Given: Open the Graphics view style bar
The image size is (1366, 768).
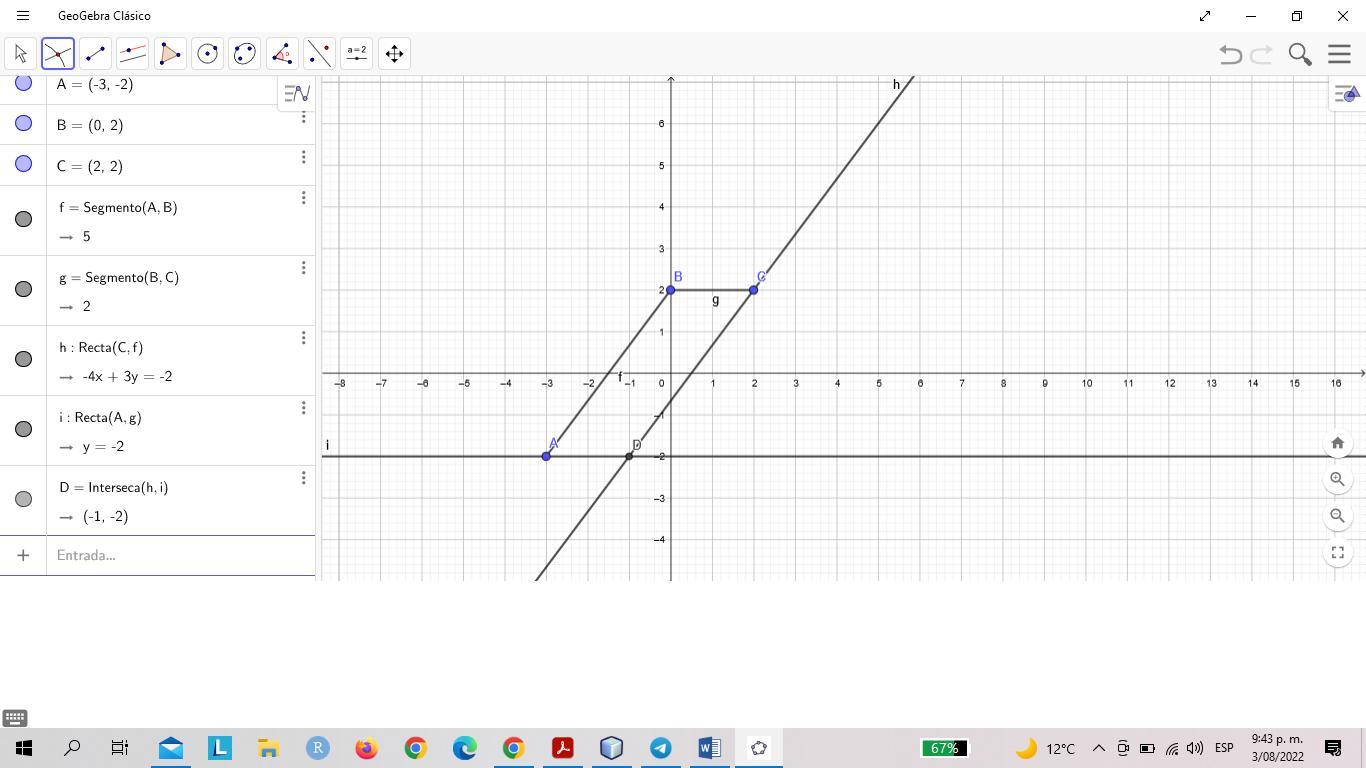Looking at the screenshot, I should coord(1348,94).
